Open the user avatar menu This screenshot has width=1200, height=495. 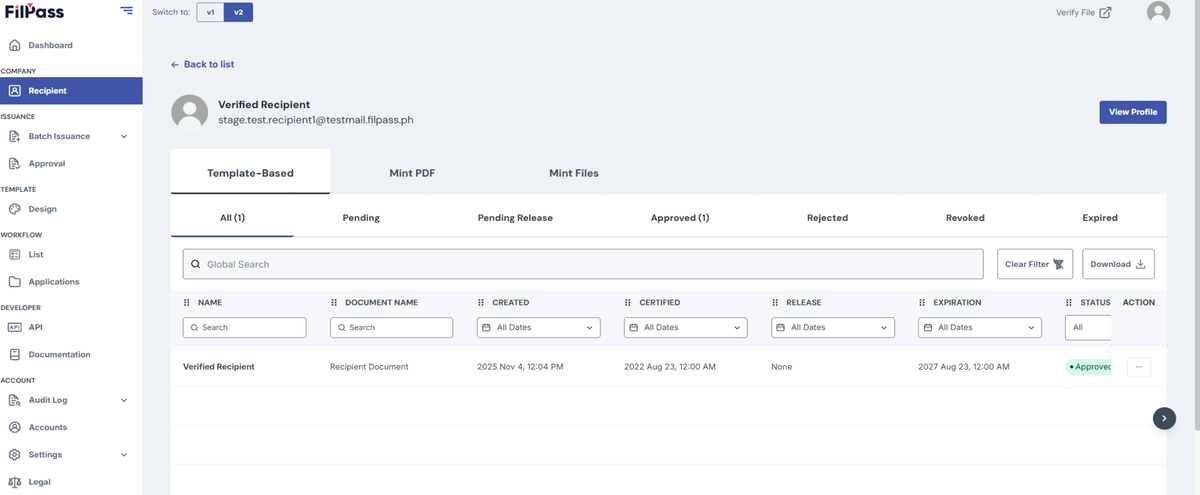click(x=1158, y=12)
